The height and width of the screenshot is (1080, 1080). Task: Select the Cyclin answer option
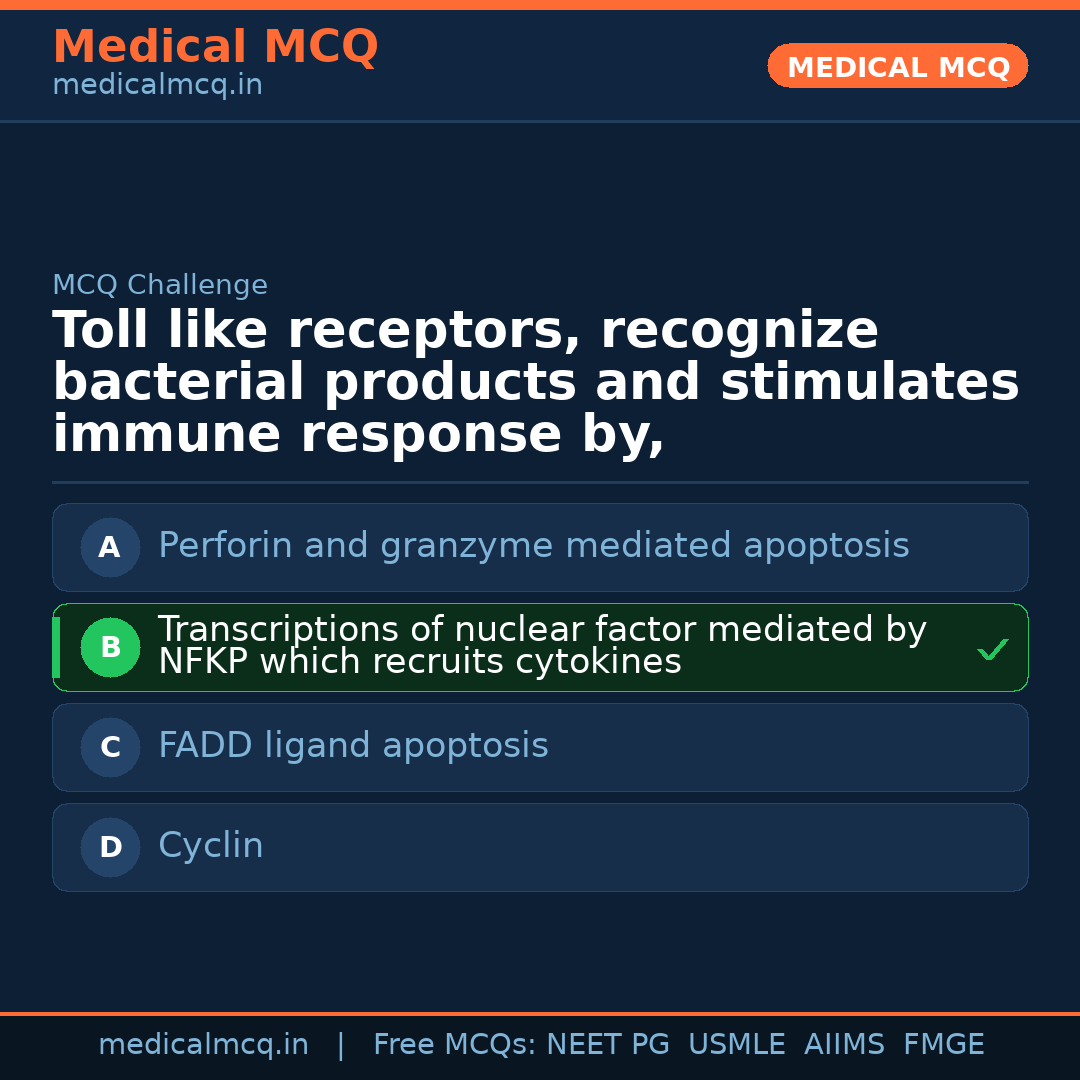(x=211, y=846)
